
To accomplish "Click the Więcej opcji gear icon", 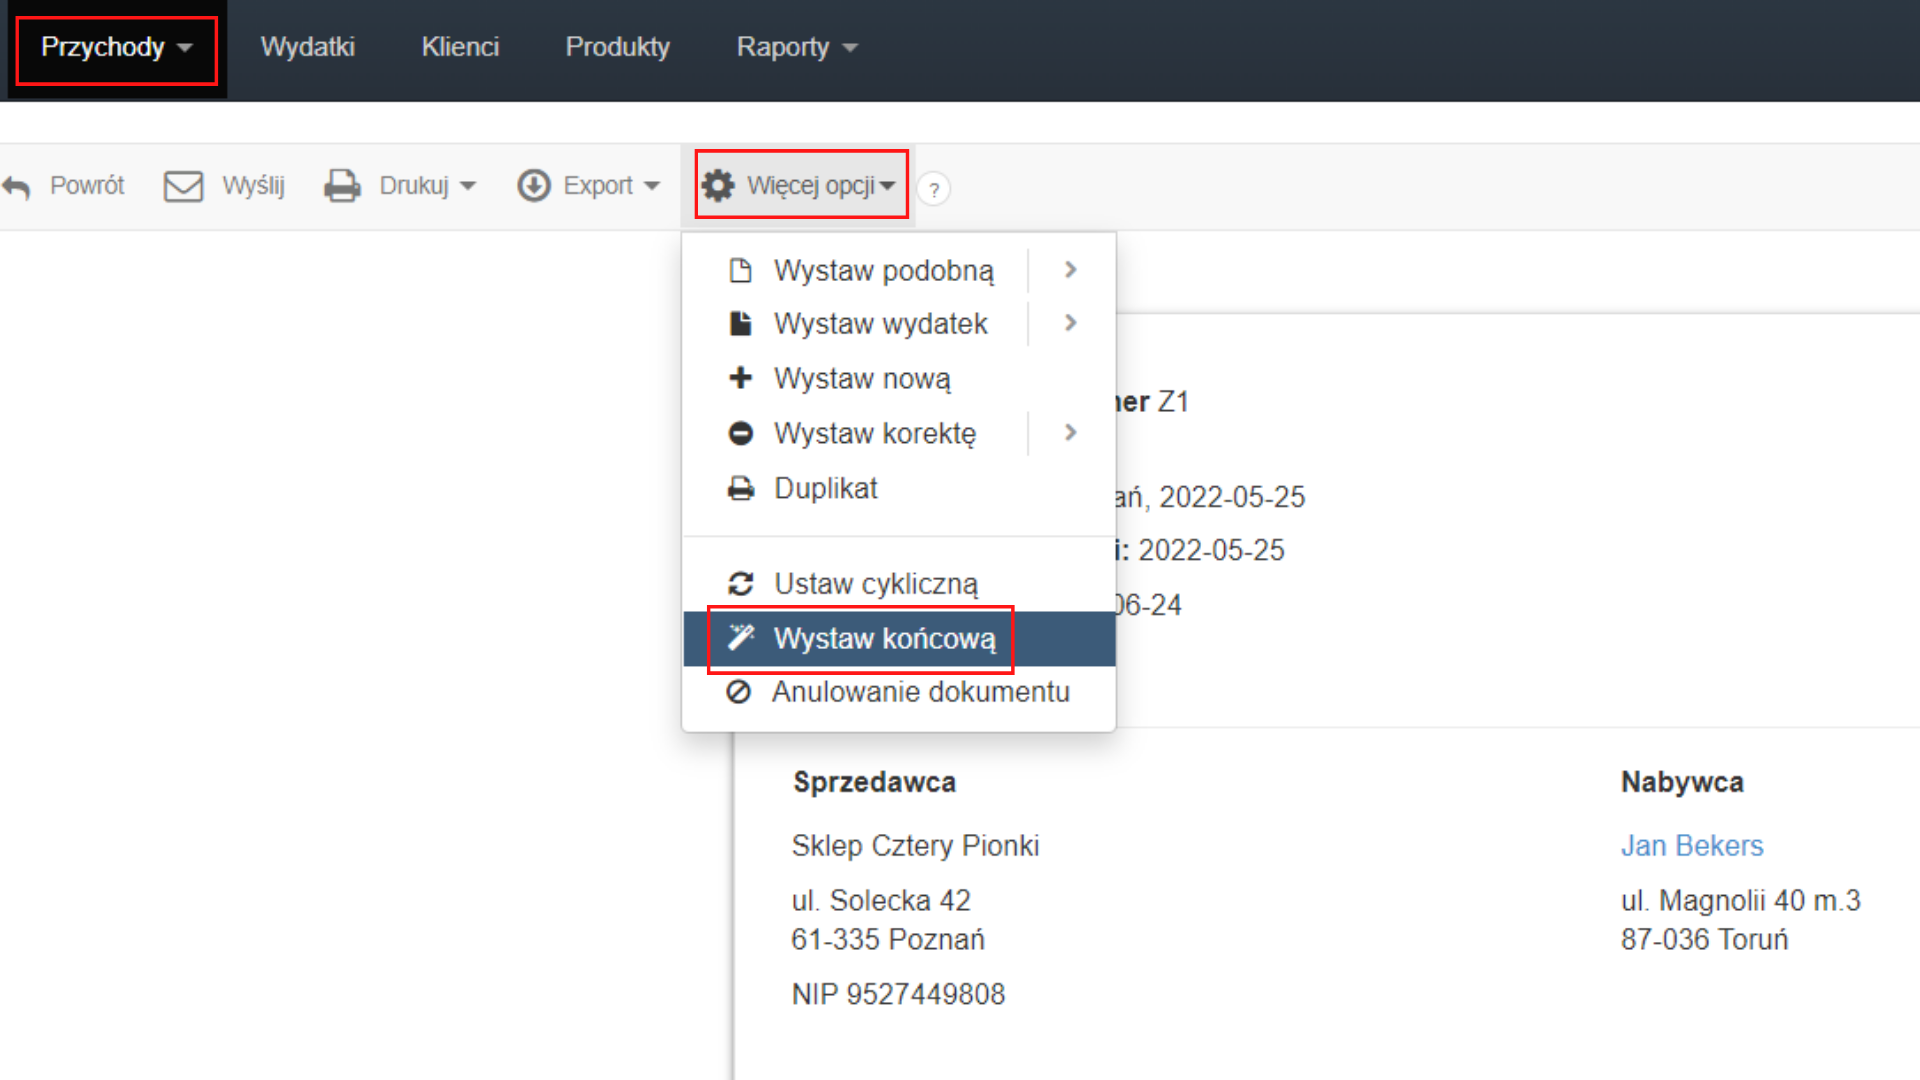I will pos(718,186).
